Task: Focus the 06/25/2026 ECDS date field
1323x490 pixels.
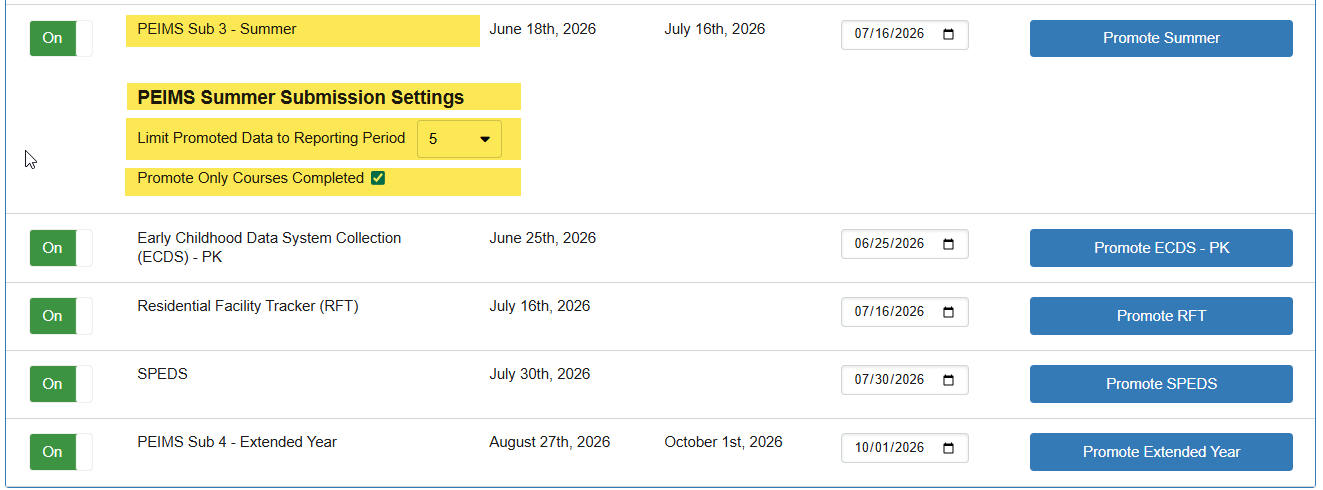Action: (890, 244)
